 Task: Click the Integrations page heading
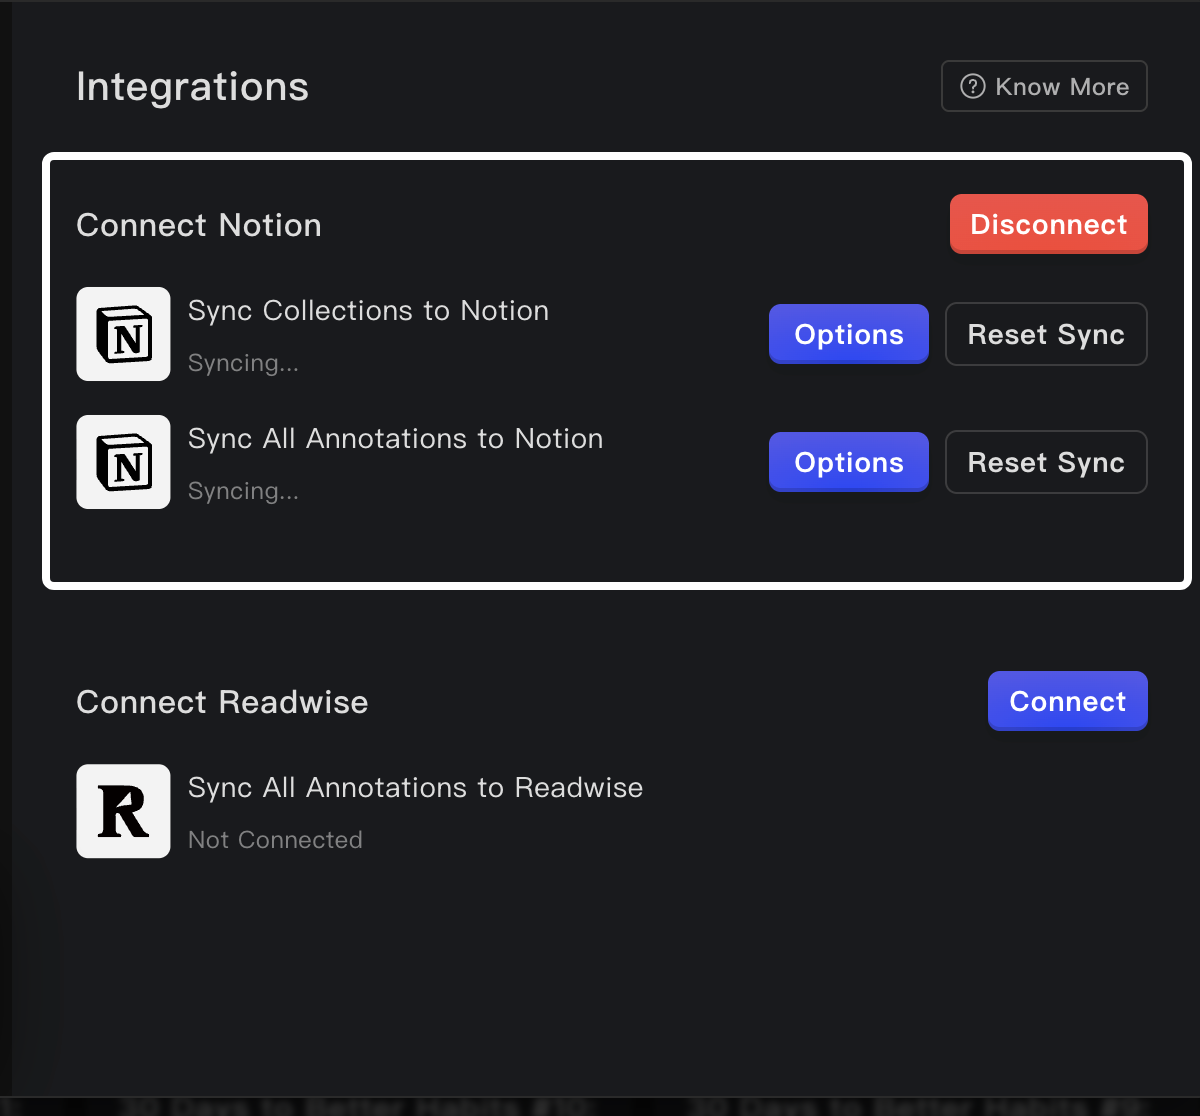pos(192,87)
